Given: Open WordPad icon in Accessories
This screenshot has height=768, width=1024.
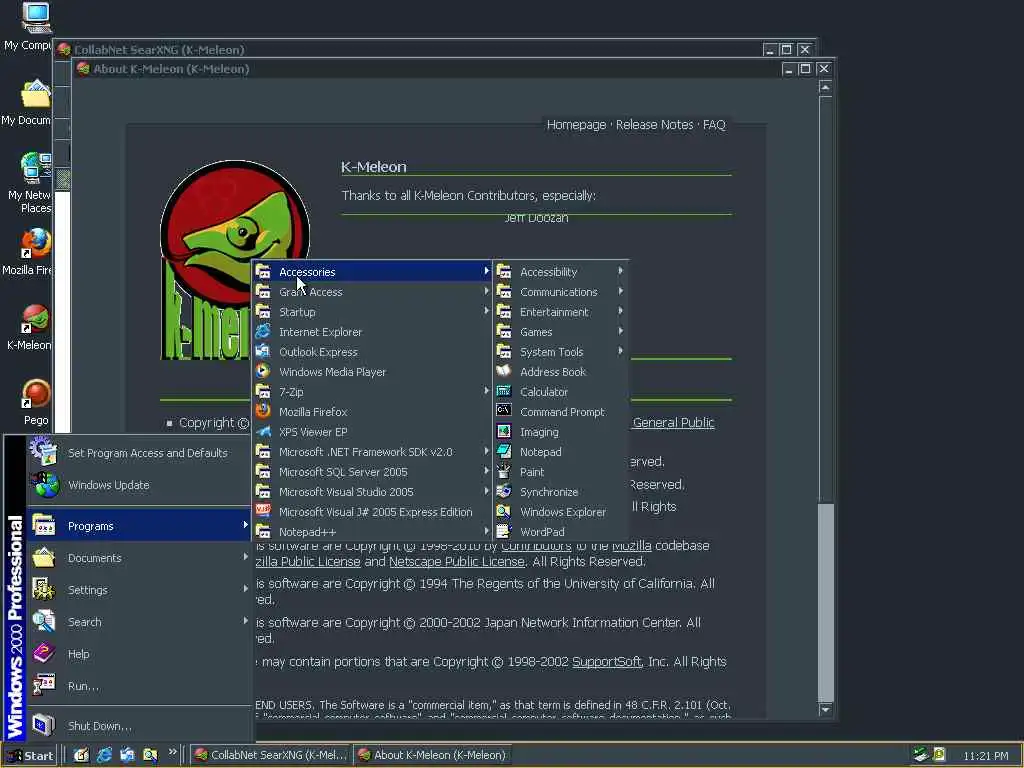Looking at the screenshot, I should [504, 532].
